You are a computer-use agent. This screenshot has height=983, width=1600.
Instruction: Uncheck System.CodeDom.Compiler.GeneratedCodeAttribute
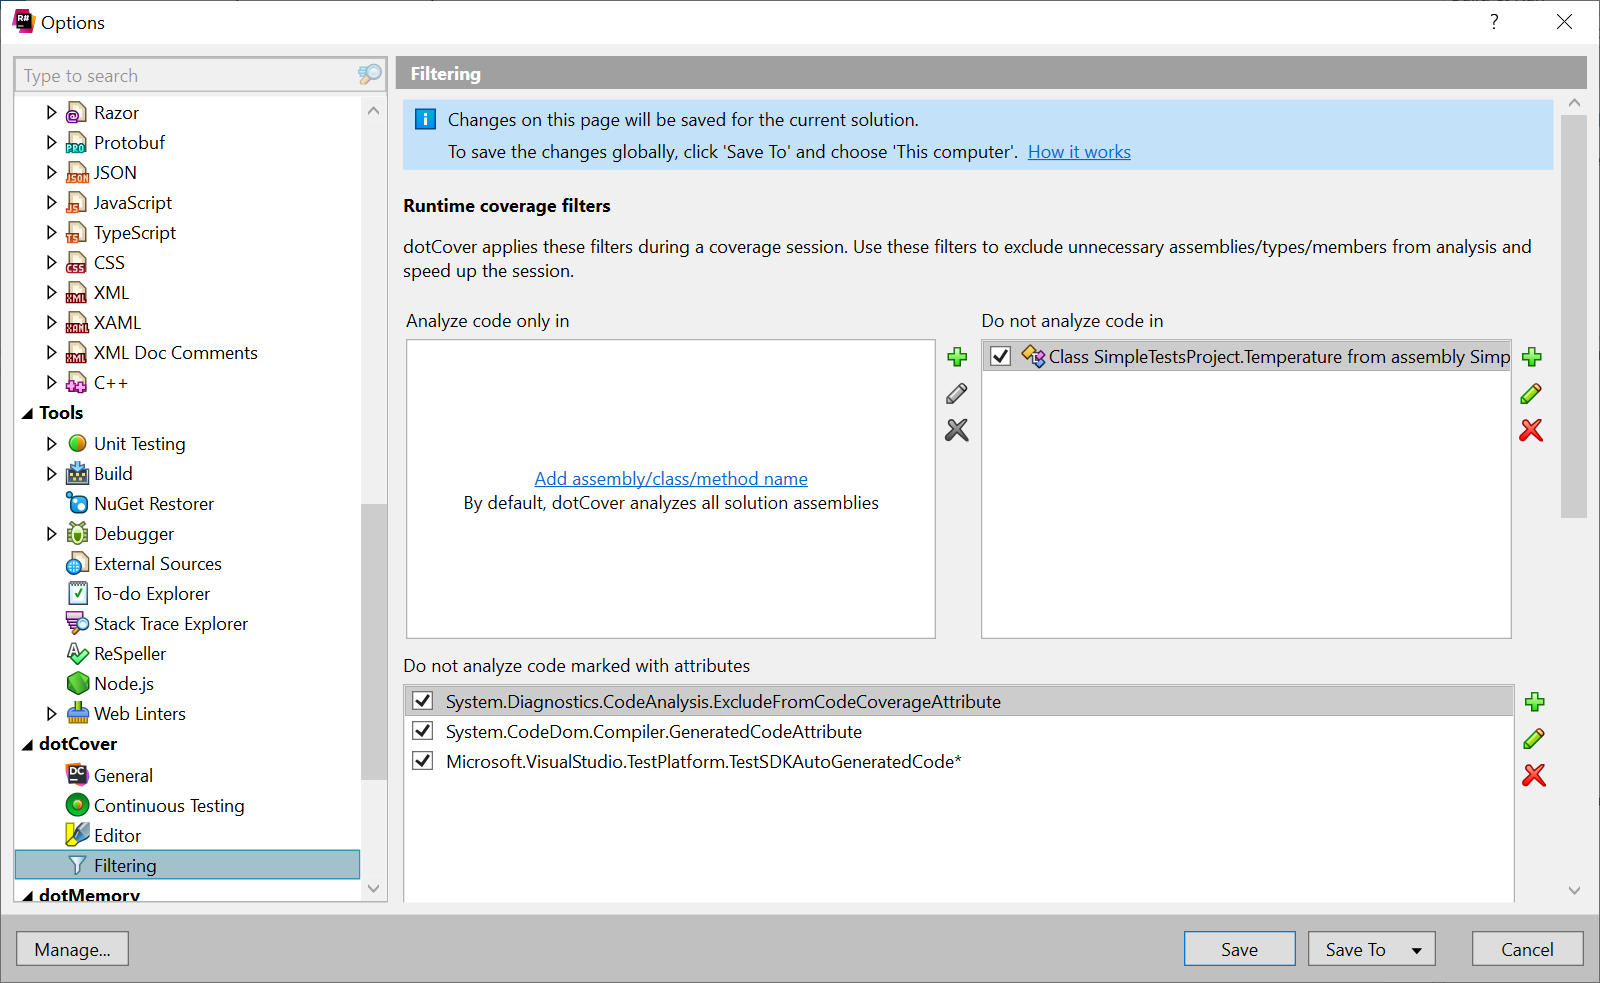coord(422,731)
